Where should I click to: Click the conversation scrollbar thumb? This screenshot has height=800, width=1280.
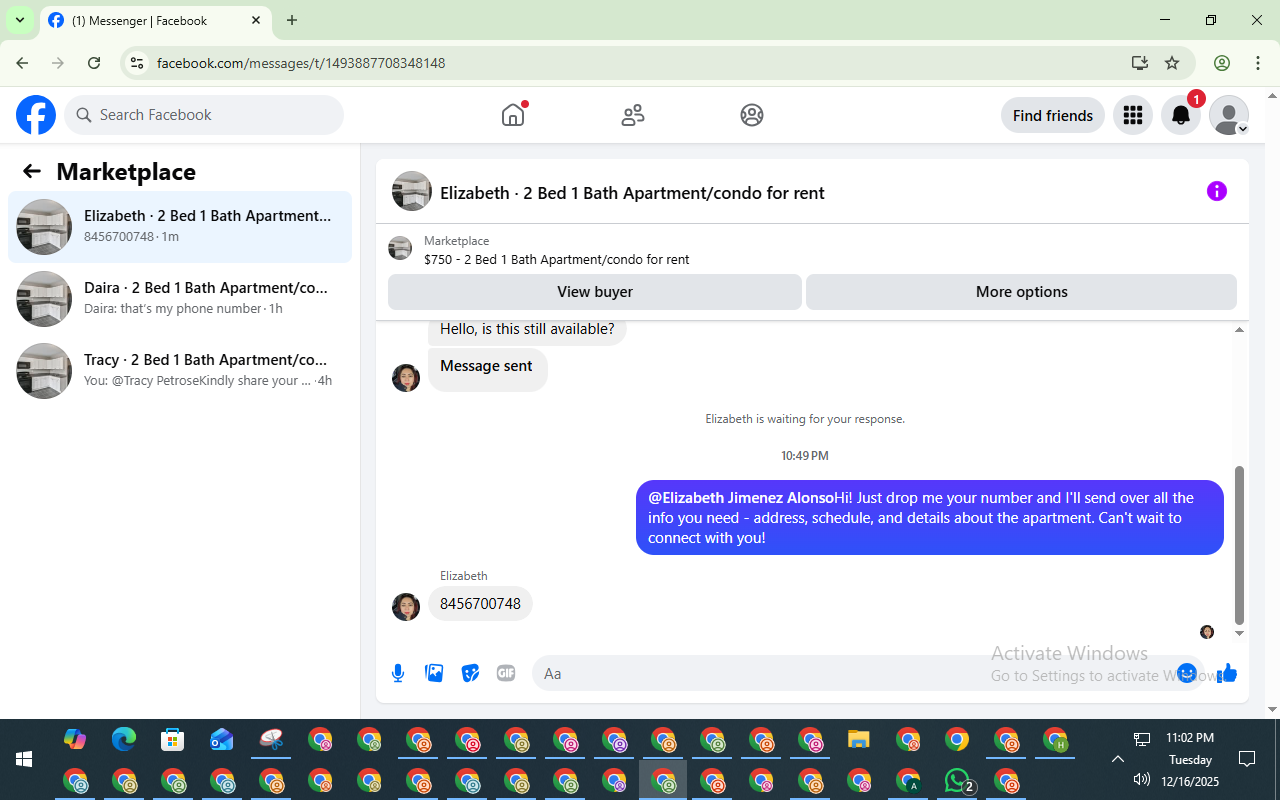click(1240, 545)
